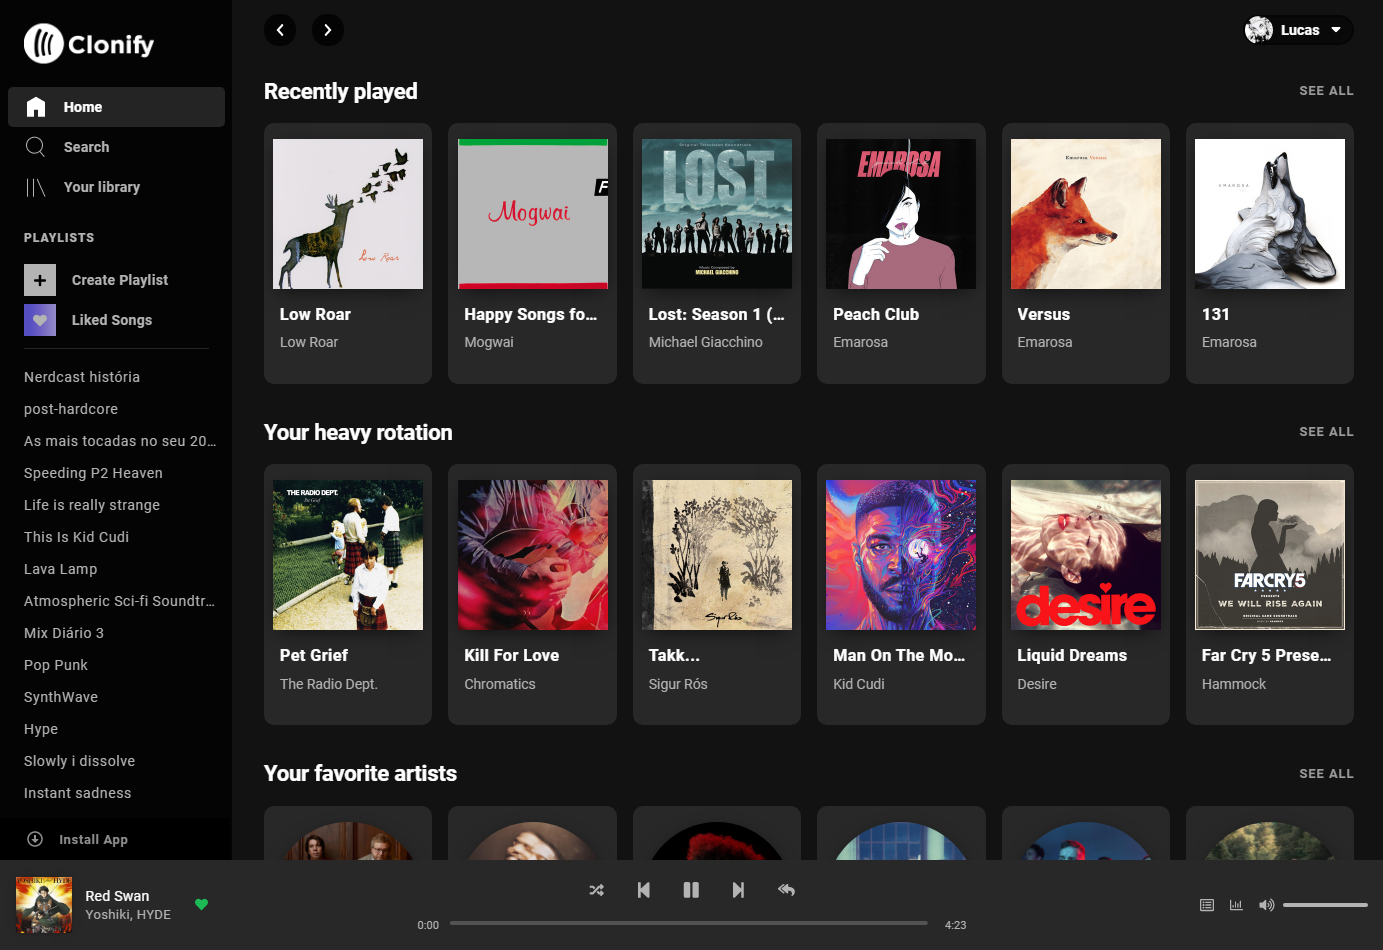See all Your heavy rotation
Image resolution: width=1383 pixels, height=950 pixels.
1326,432
